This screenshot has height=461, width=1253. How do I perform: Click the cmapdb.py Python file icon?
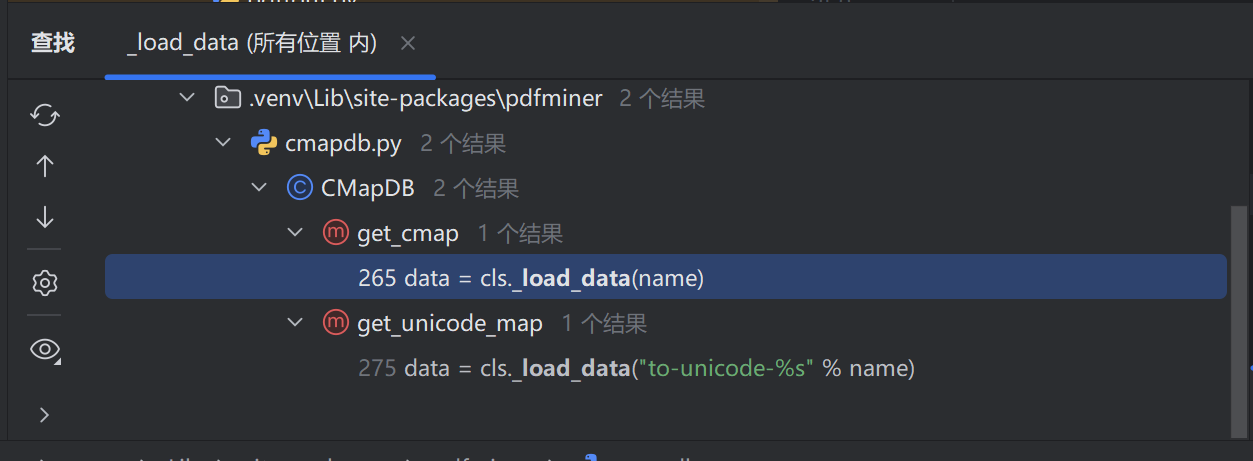[263, 143]
